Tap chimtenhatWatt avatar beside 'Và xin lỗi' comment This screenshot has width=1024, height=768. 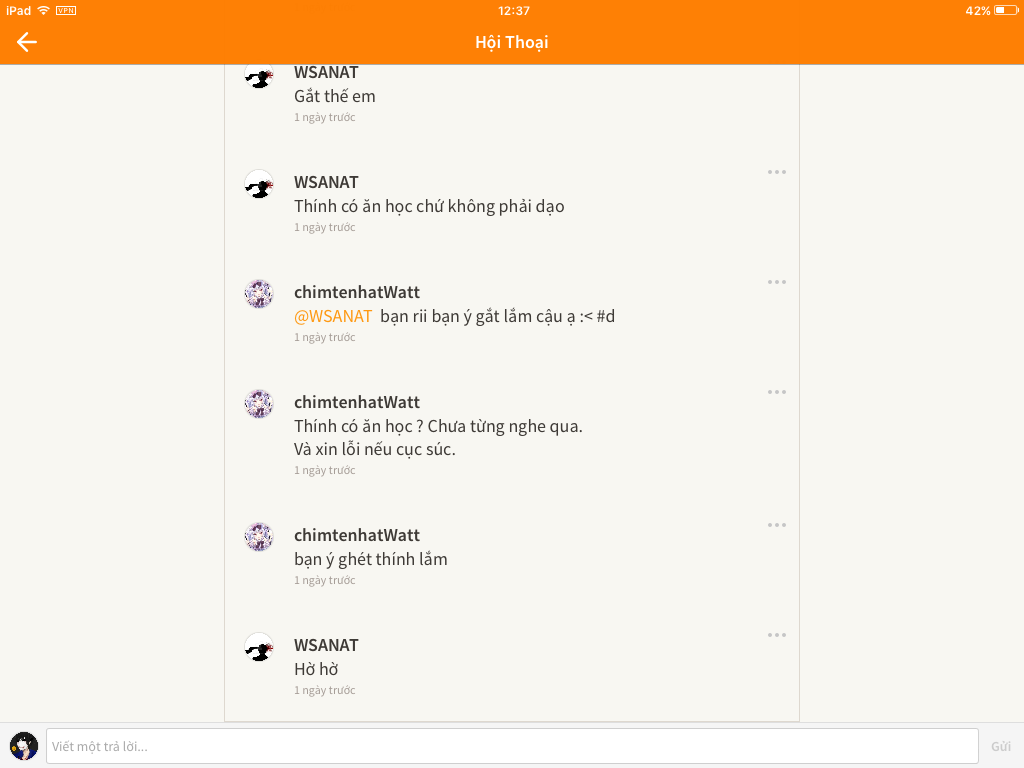coord(259,404)
